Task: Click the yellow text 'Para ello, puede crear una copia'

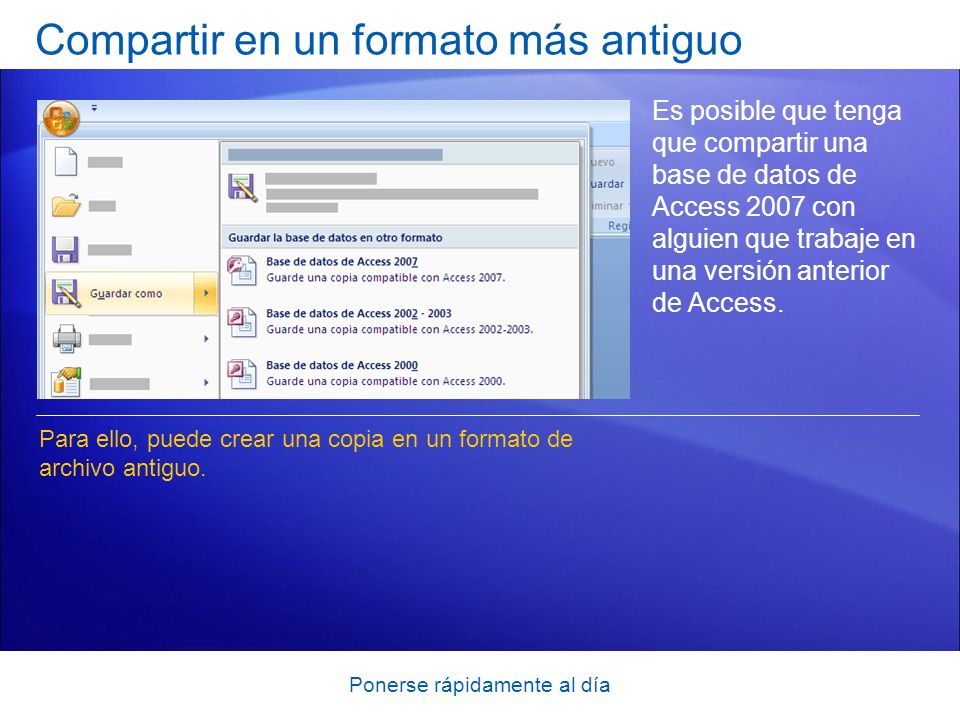Action: point(211,440)
